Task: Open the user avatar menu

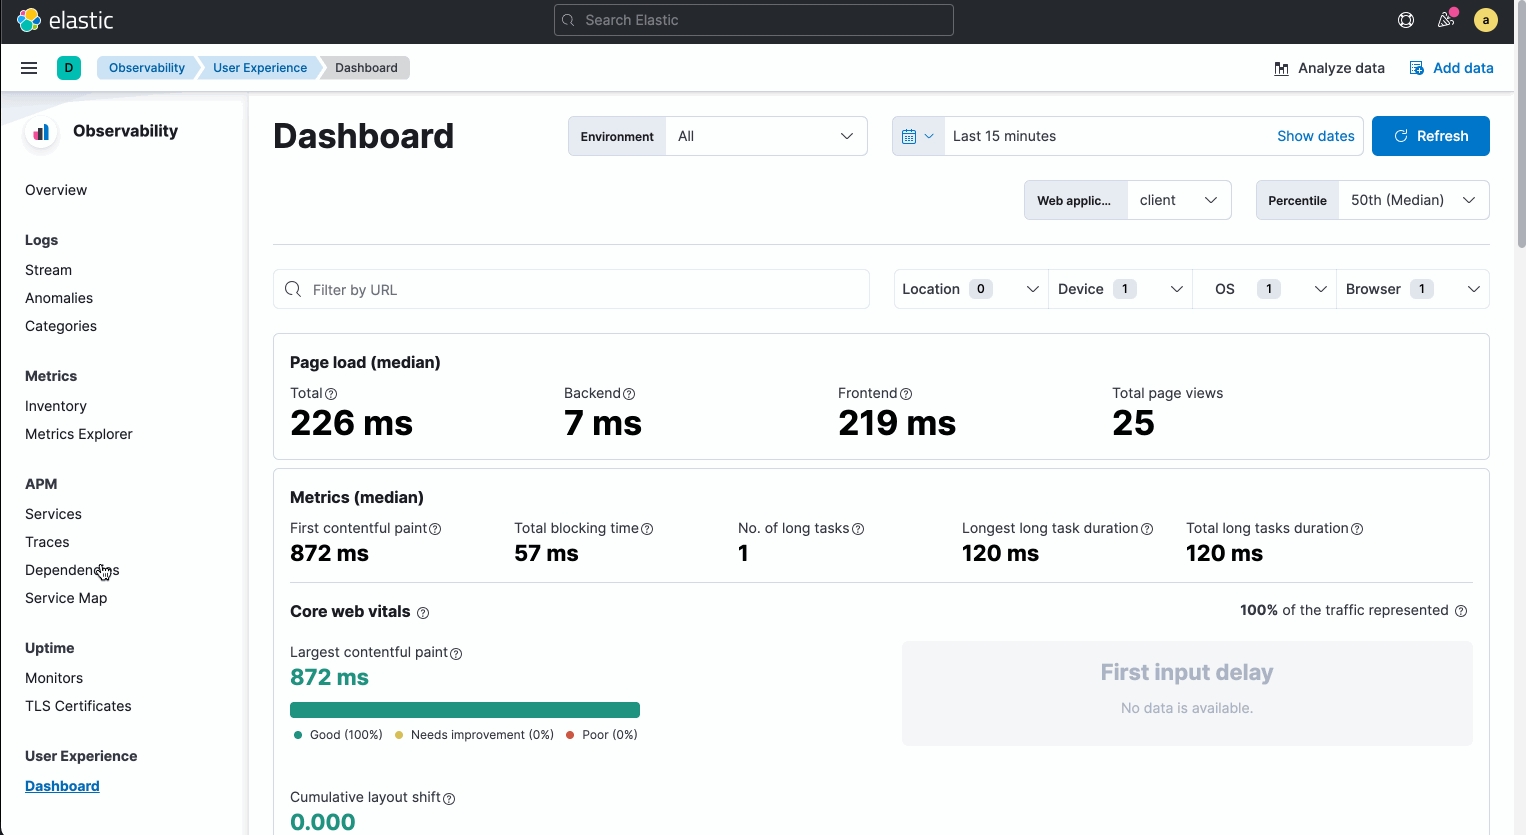Action: coord(1486,20)
